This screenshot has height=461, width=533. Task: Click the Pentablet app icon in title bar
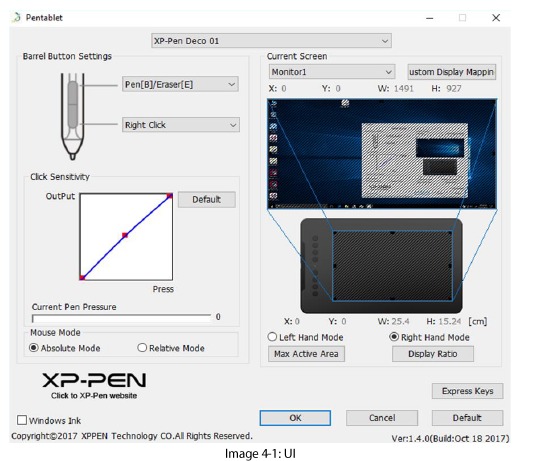pyautogui.click(x=16, y=17)
